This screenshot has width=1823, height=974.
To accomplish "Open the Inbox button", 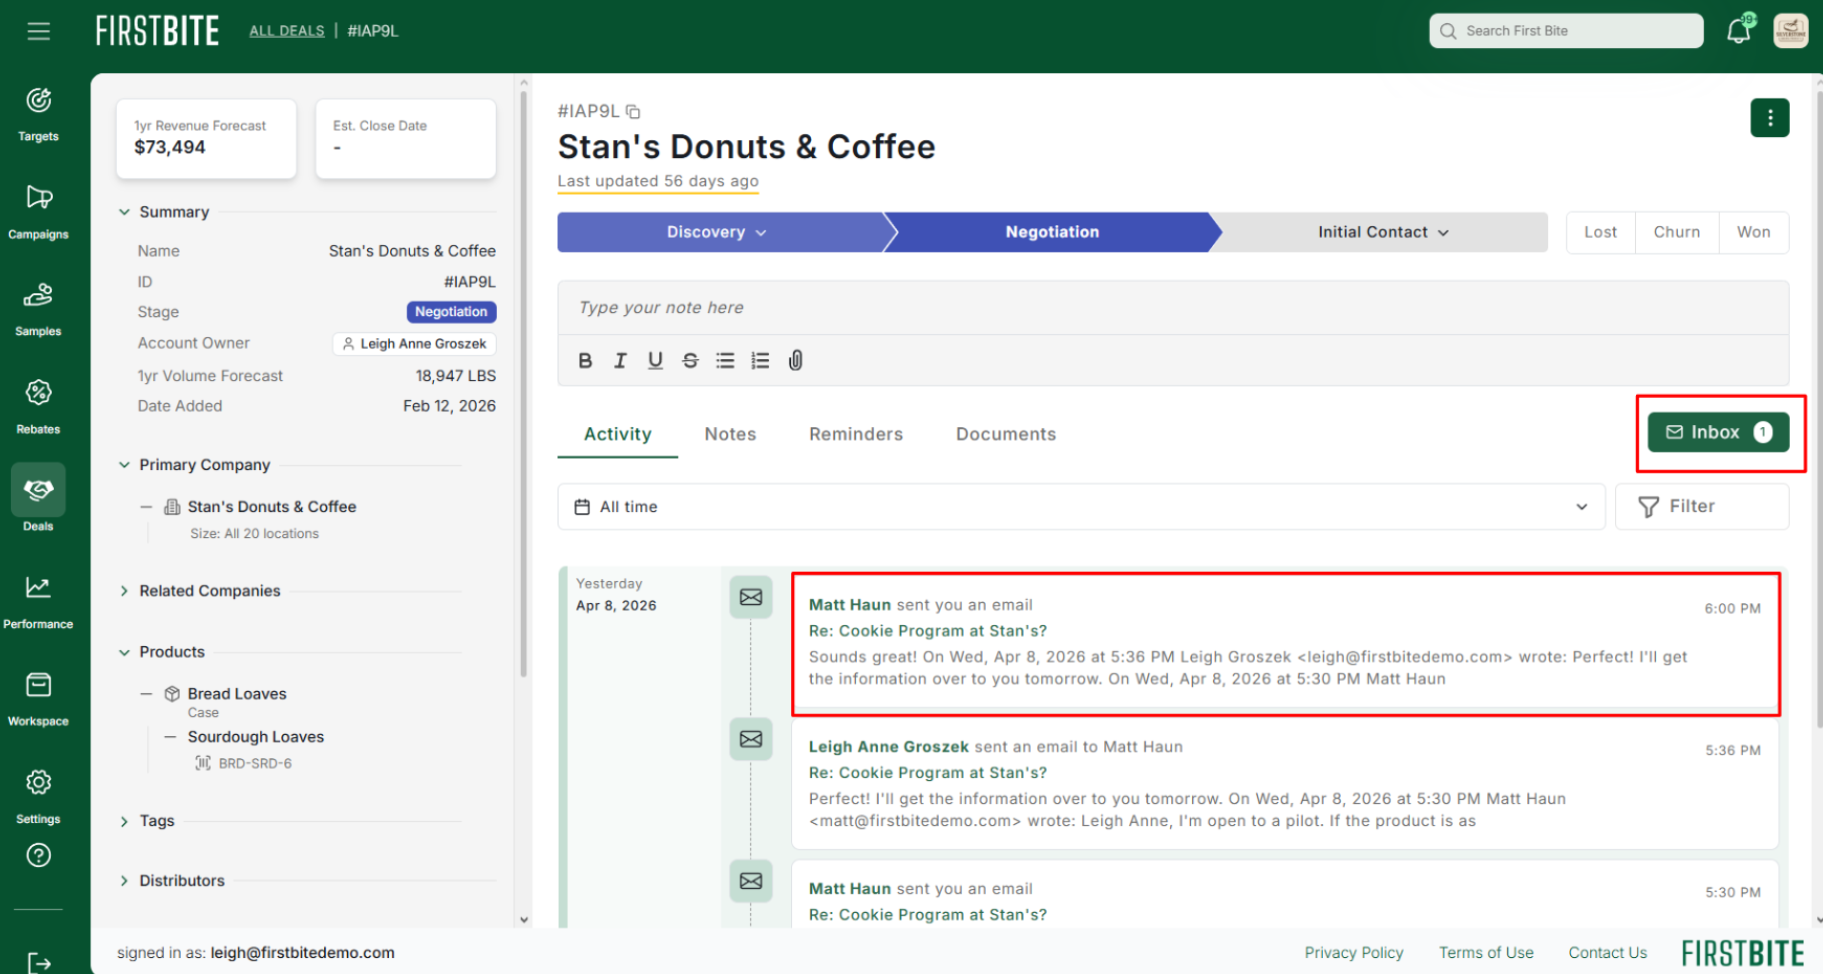I will (x=1717, y=432).
